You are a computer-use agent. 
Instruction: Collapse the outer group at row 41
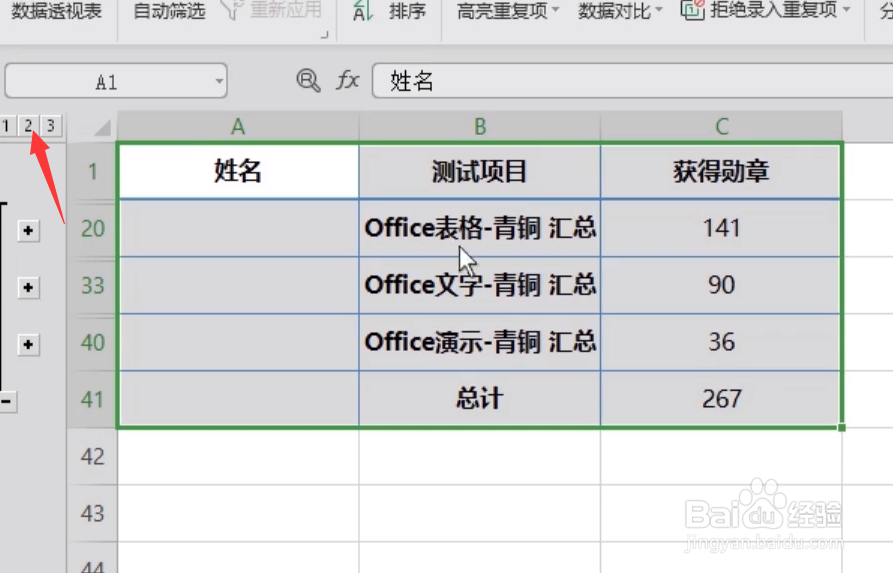pos(7,402)
